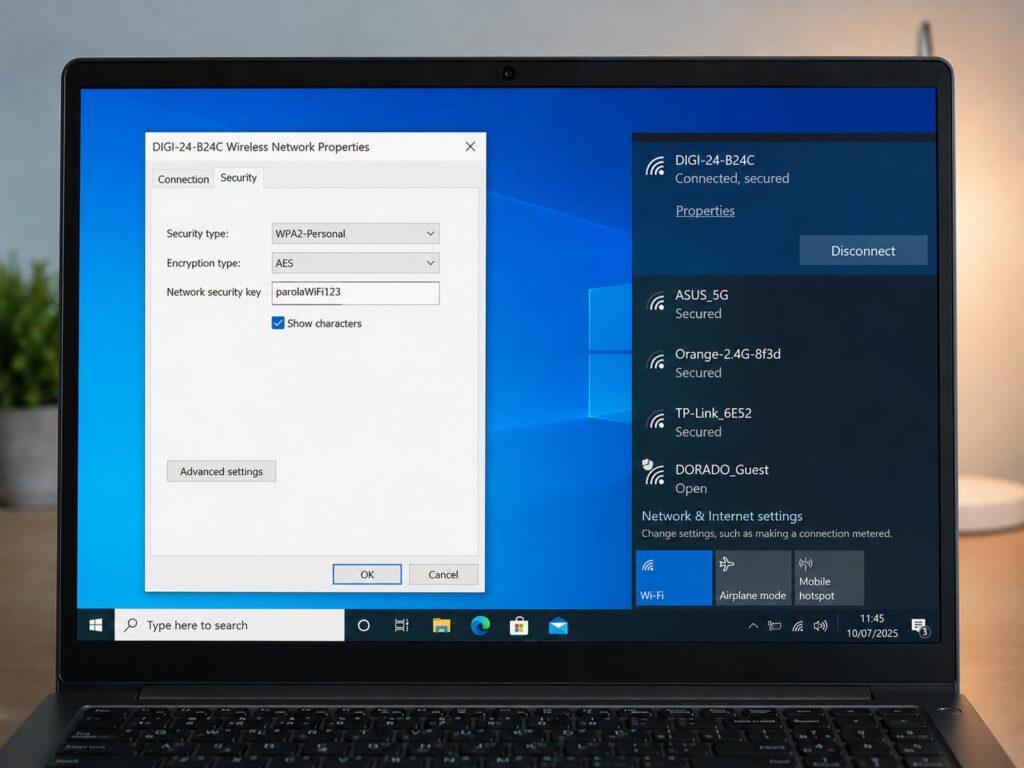Select the Security tab
Image resolution: width=1024 pixels, height=768 pixels.
click(x=238, y=178)
